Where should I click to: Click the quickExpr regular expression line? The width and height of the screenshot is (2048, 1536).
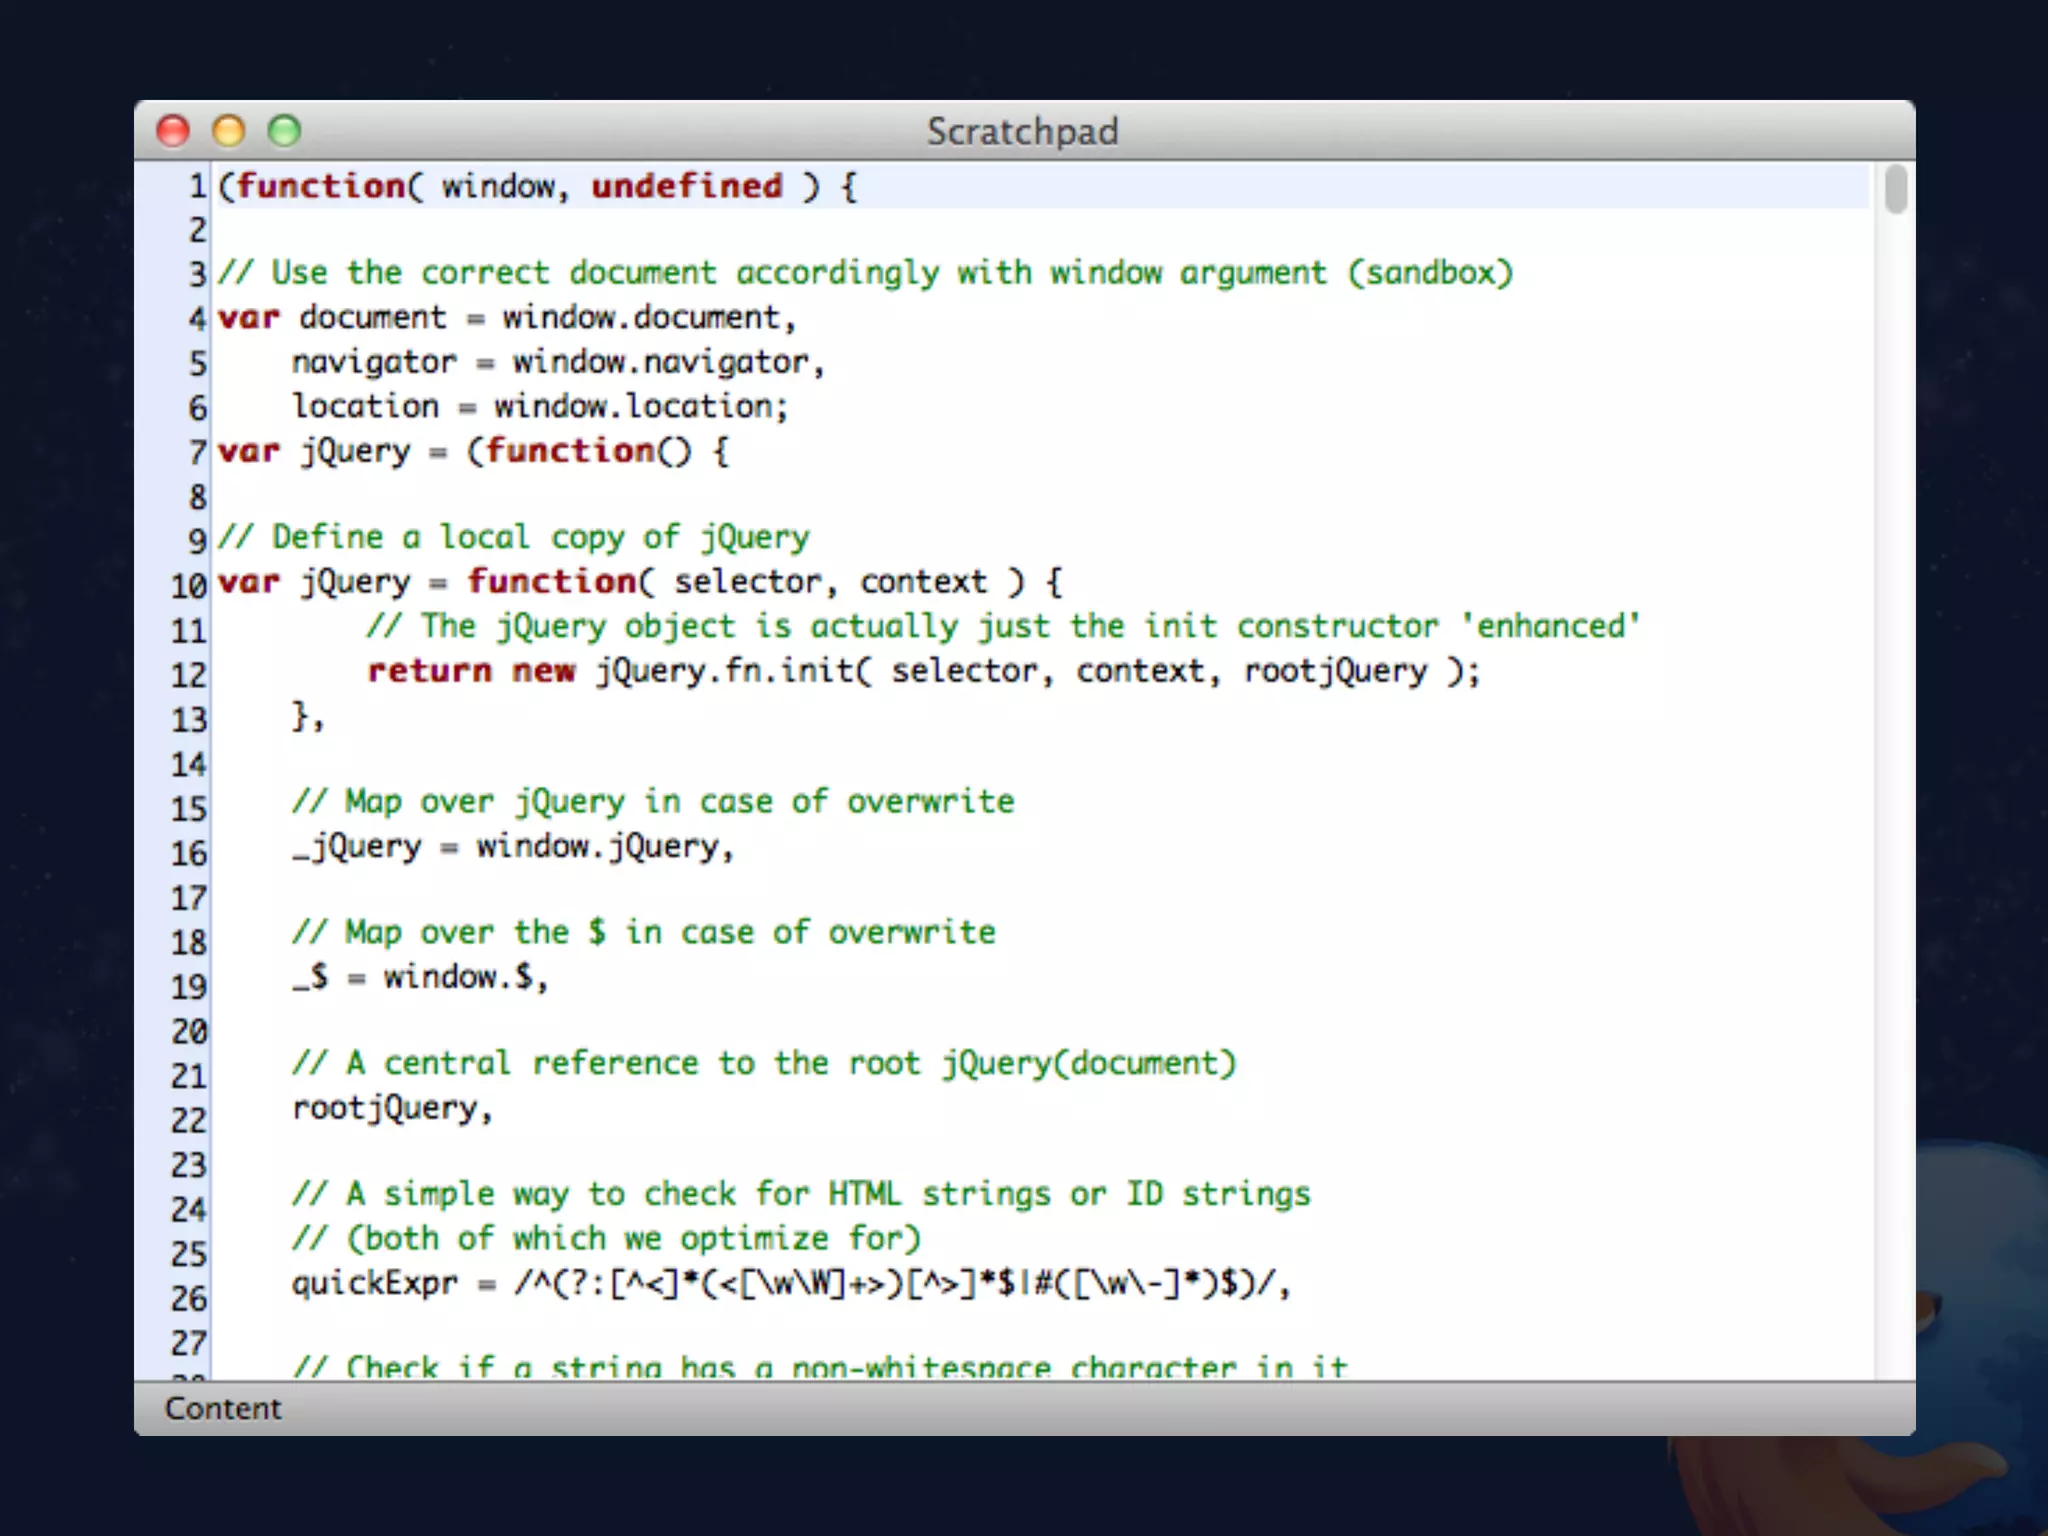click(x=790, y=1283)
